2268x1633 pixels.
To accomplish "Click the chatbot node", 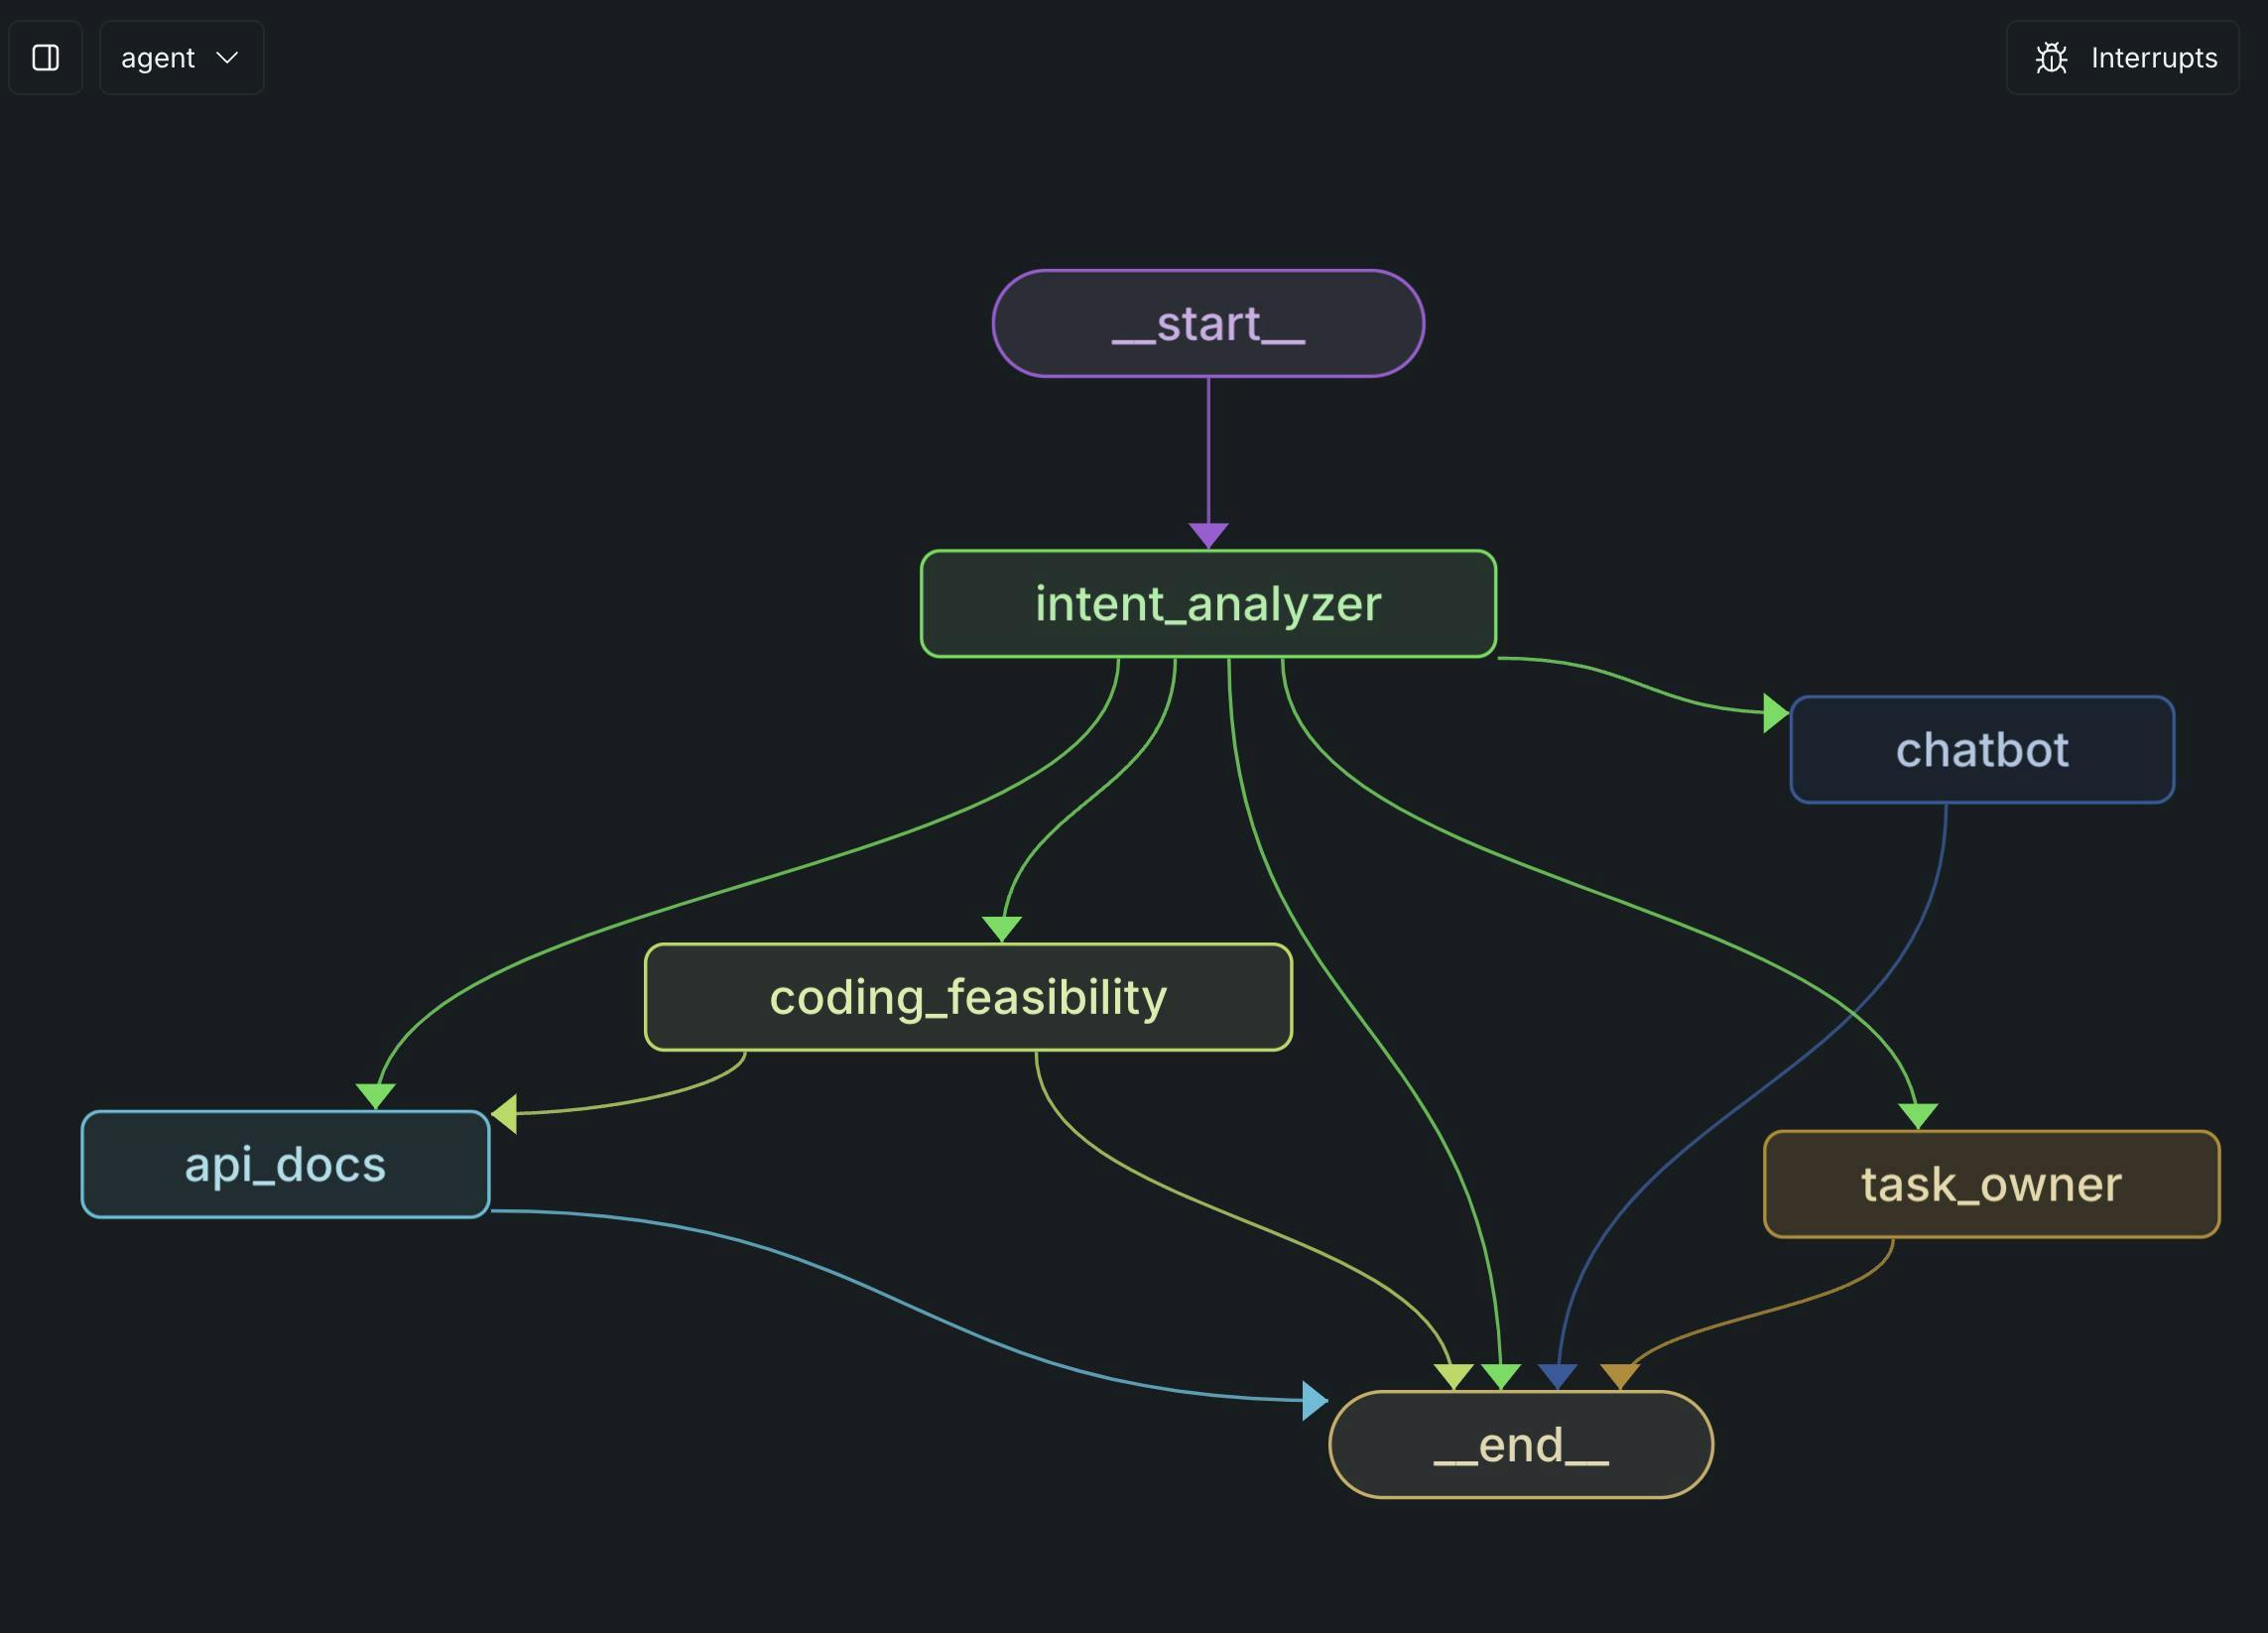I will pos(1982,750).
